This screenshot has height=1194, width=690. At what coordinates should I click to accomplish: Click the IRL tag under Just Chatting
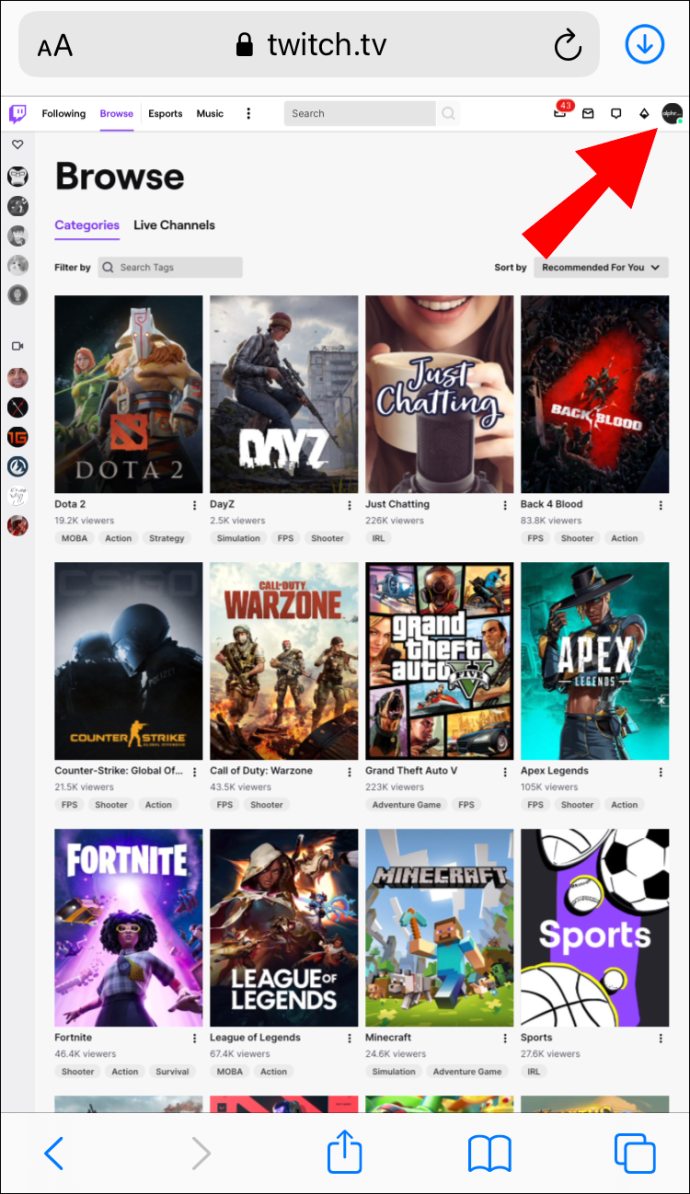tap(379, 538)
